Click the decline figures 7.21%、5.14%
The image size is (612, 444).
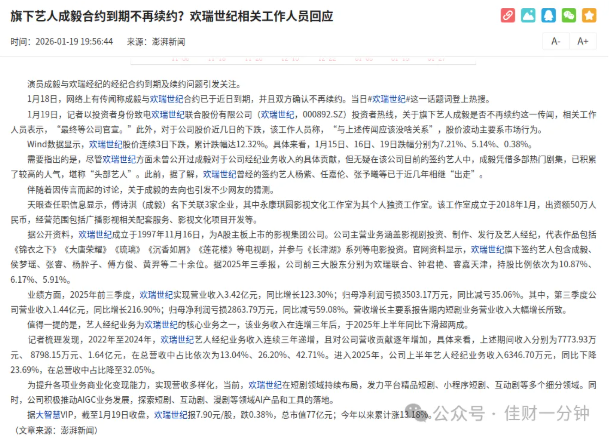[x=467, y=144]
